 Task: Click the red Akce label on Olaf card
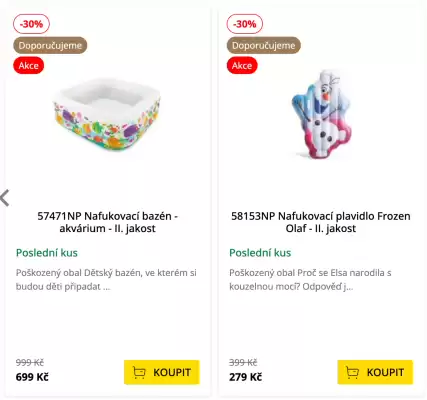tap(242, 65)
